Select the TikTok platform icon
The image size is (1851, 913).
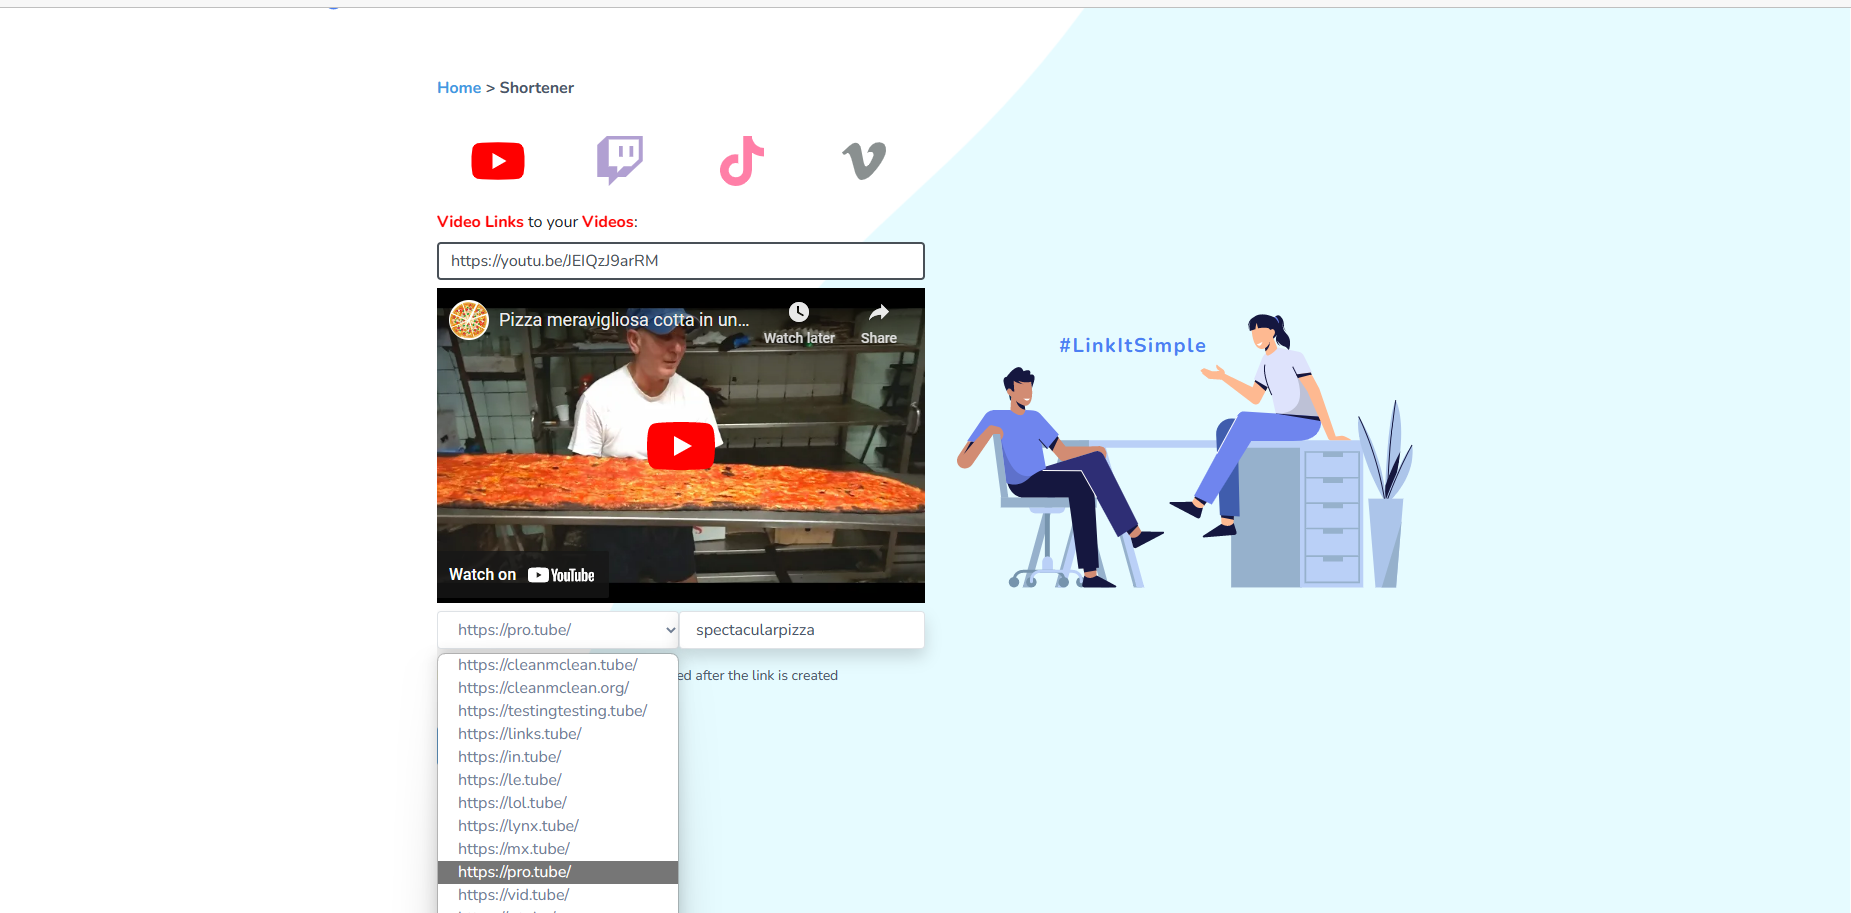click(742, 161)
